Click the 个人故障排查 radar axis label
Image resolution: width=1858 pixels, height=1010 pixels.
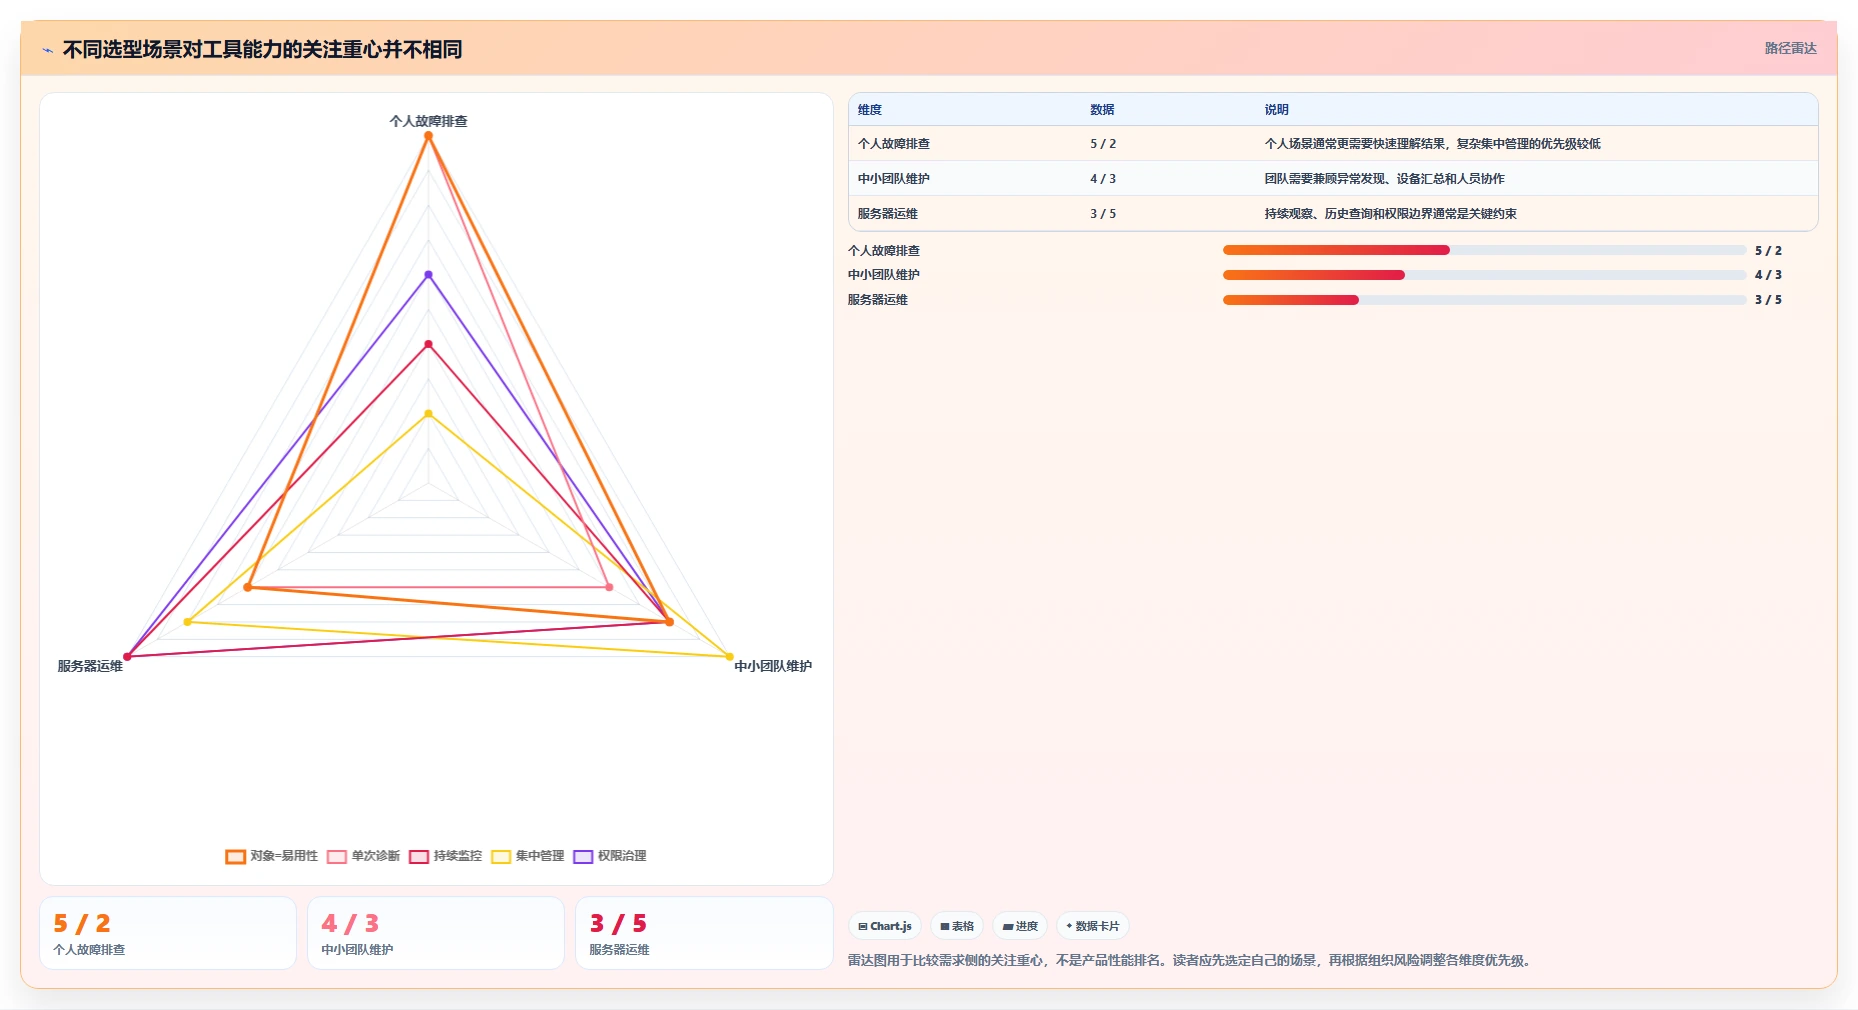pos(428,121)
